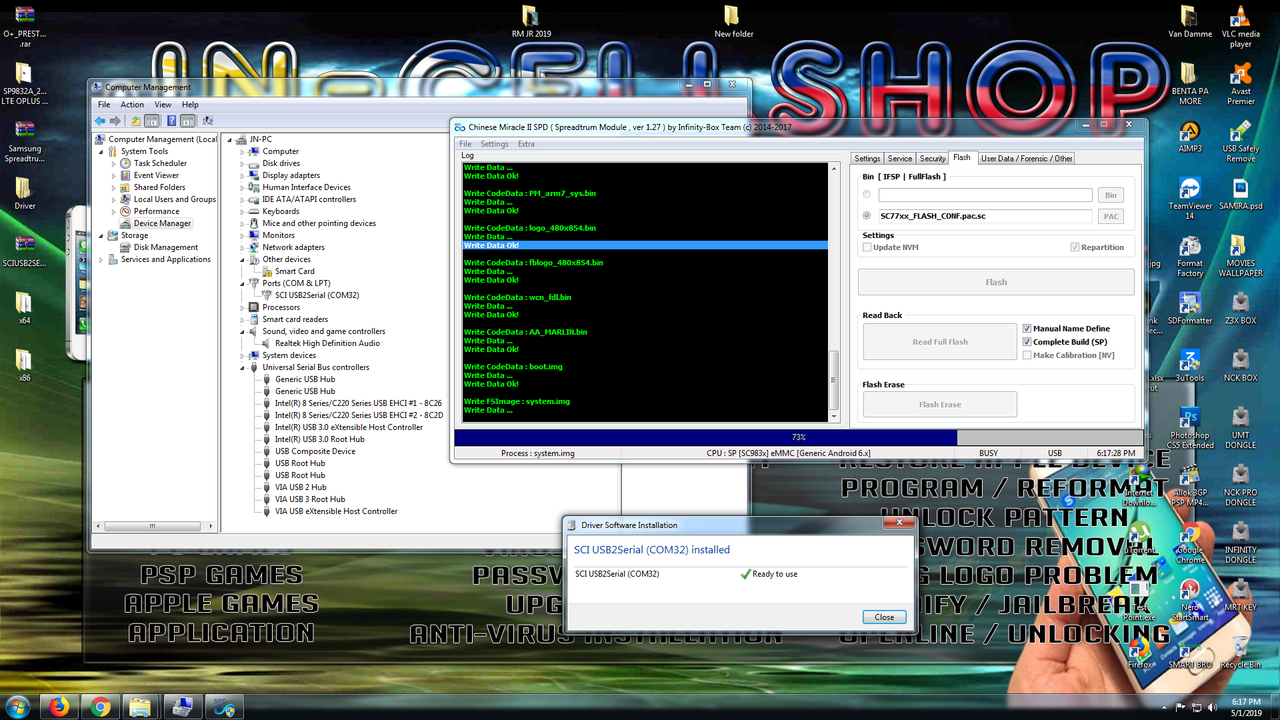This screenshot has width=1280, height=720.
Task: Collapse System Tools tree node
Action: [101, 151]
